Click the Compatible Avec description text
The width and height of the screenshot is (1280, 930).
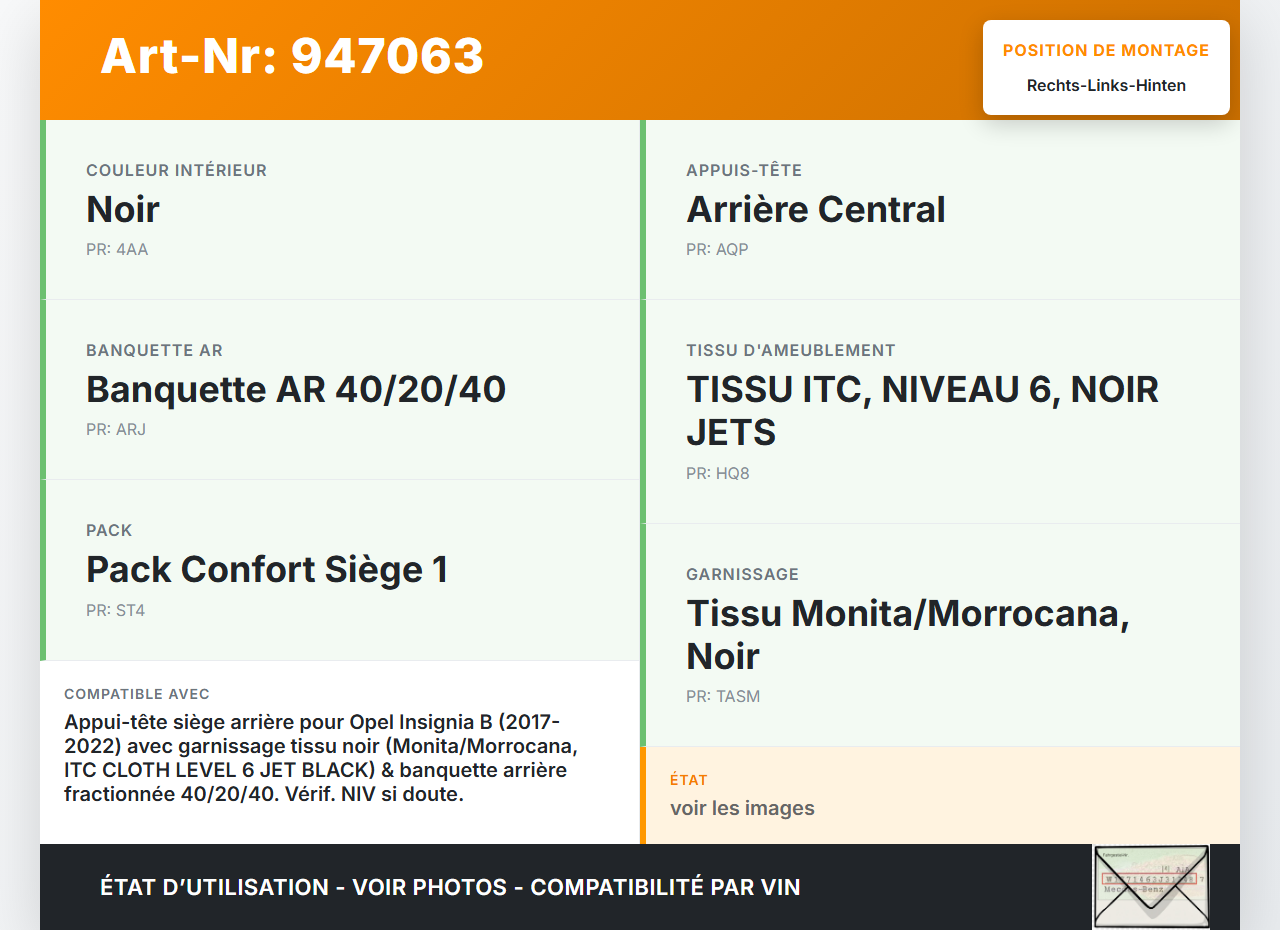tap(320, 758)
